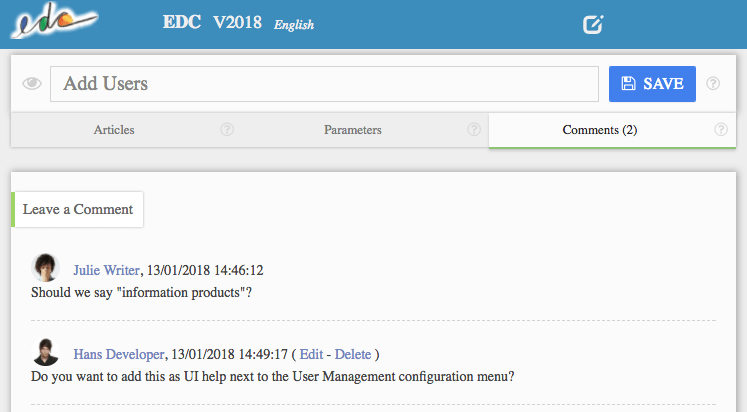Switch to the Parameters tab
The width and height of the screenshot is (747, 412).
353,130
